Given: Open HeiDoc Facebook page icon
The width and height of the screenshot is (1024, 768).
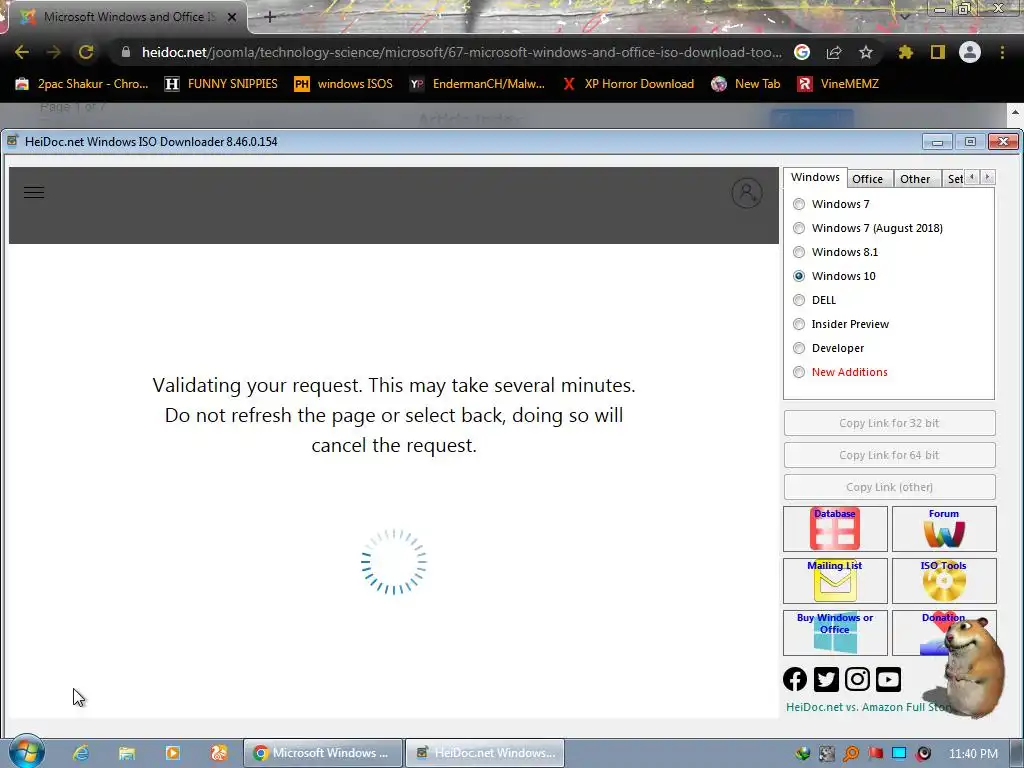Looking at the screenshot, I should pos(795,679).
